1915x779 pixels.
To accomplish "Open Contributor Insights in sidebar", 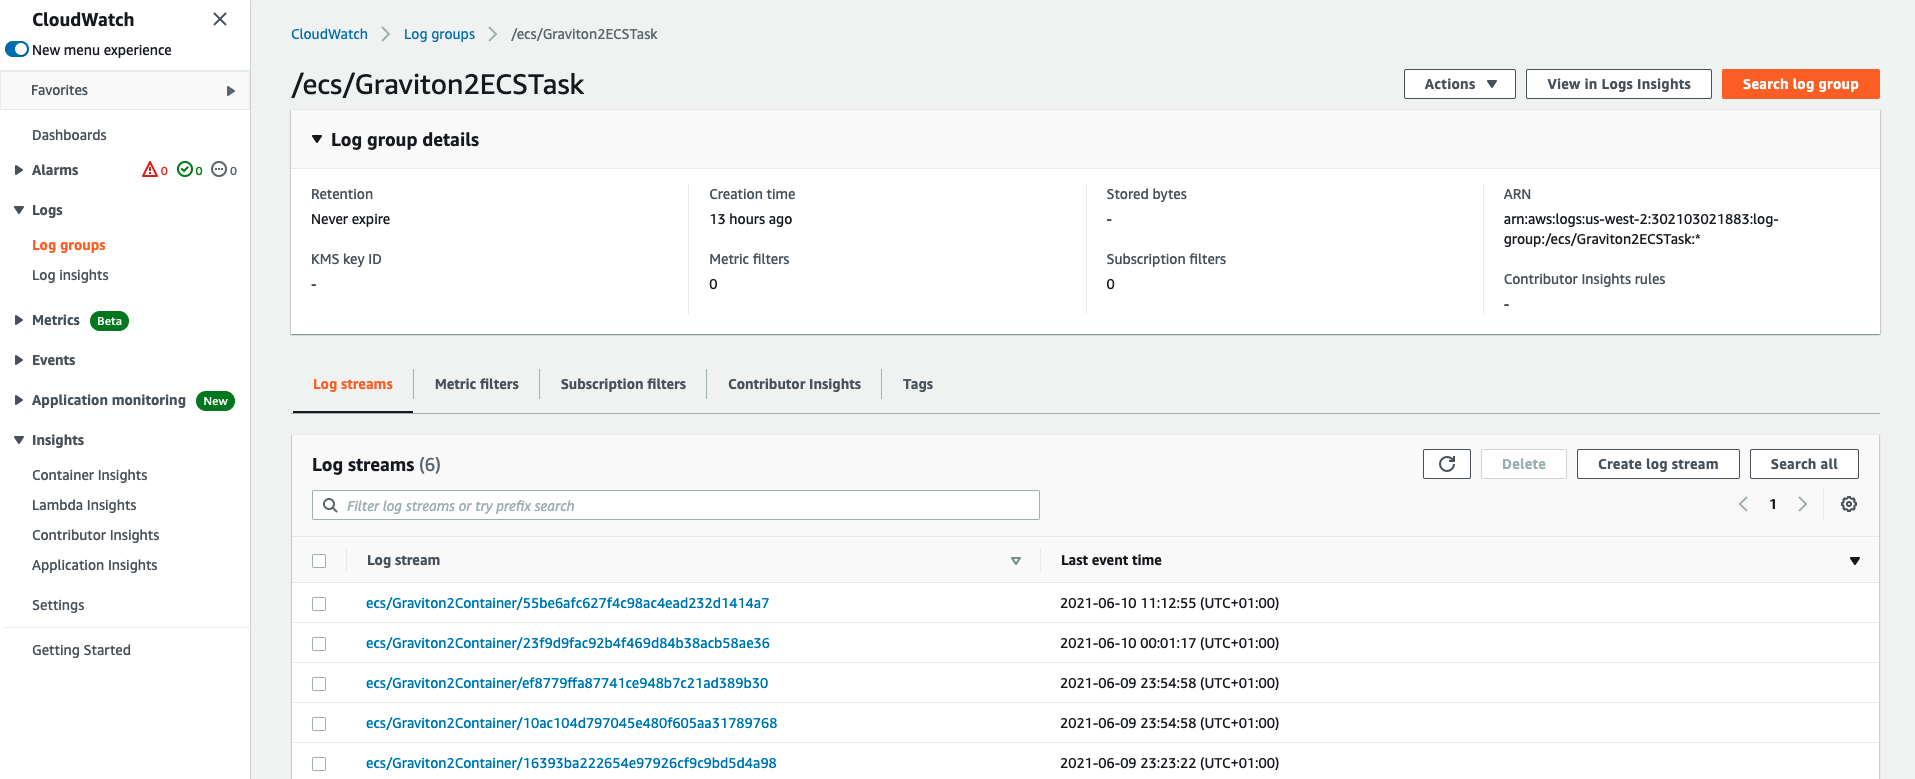I will [x=96, y=535].
